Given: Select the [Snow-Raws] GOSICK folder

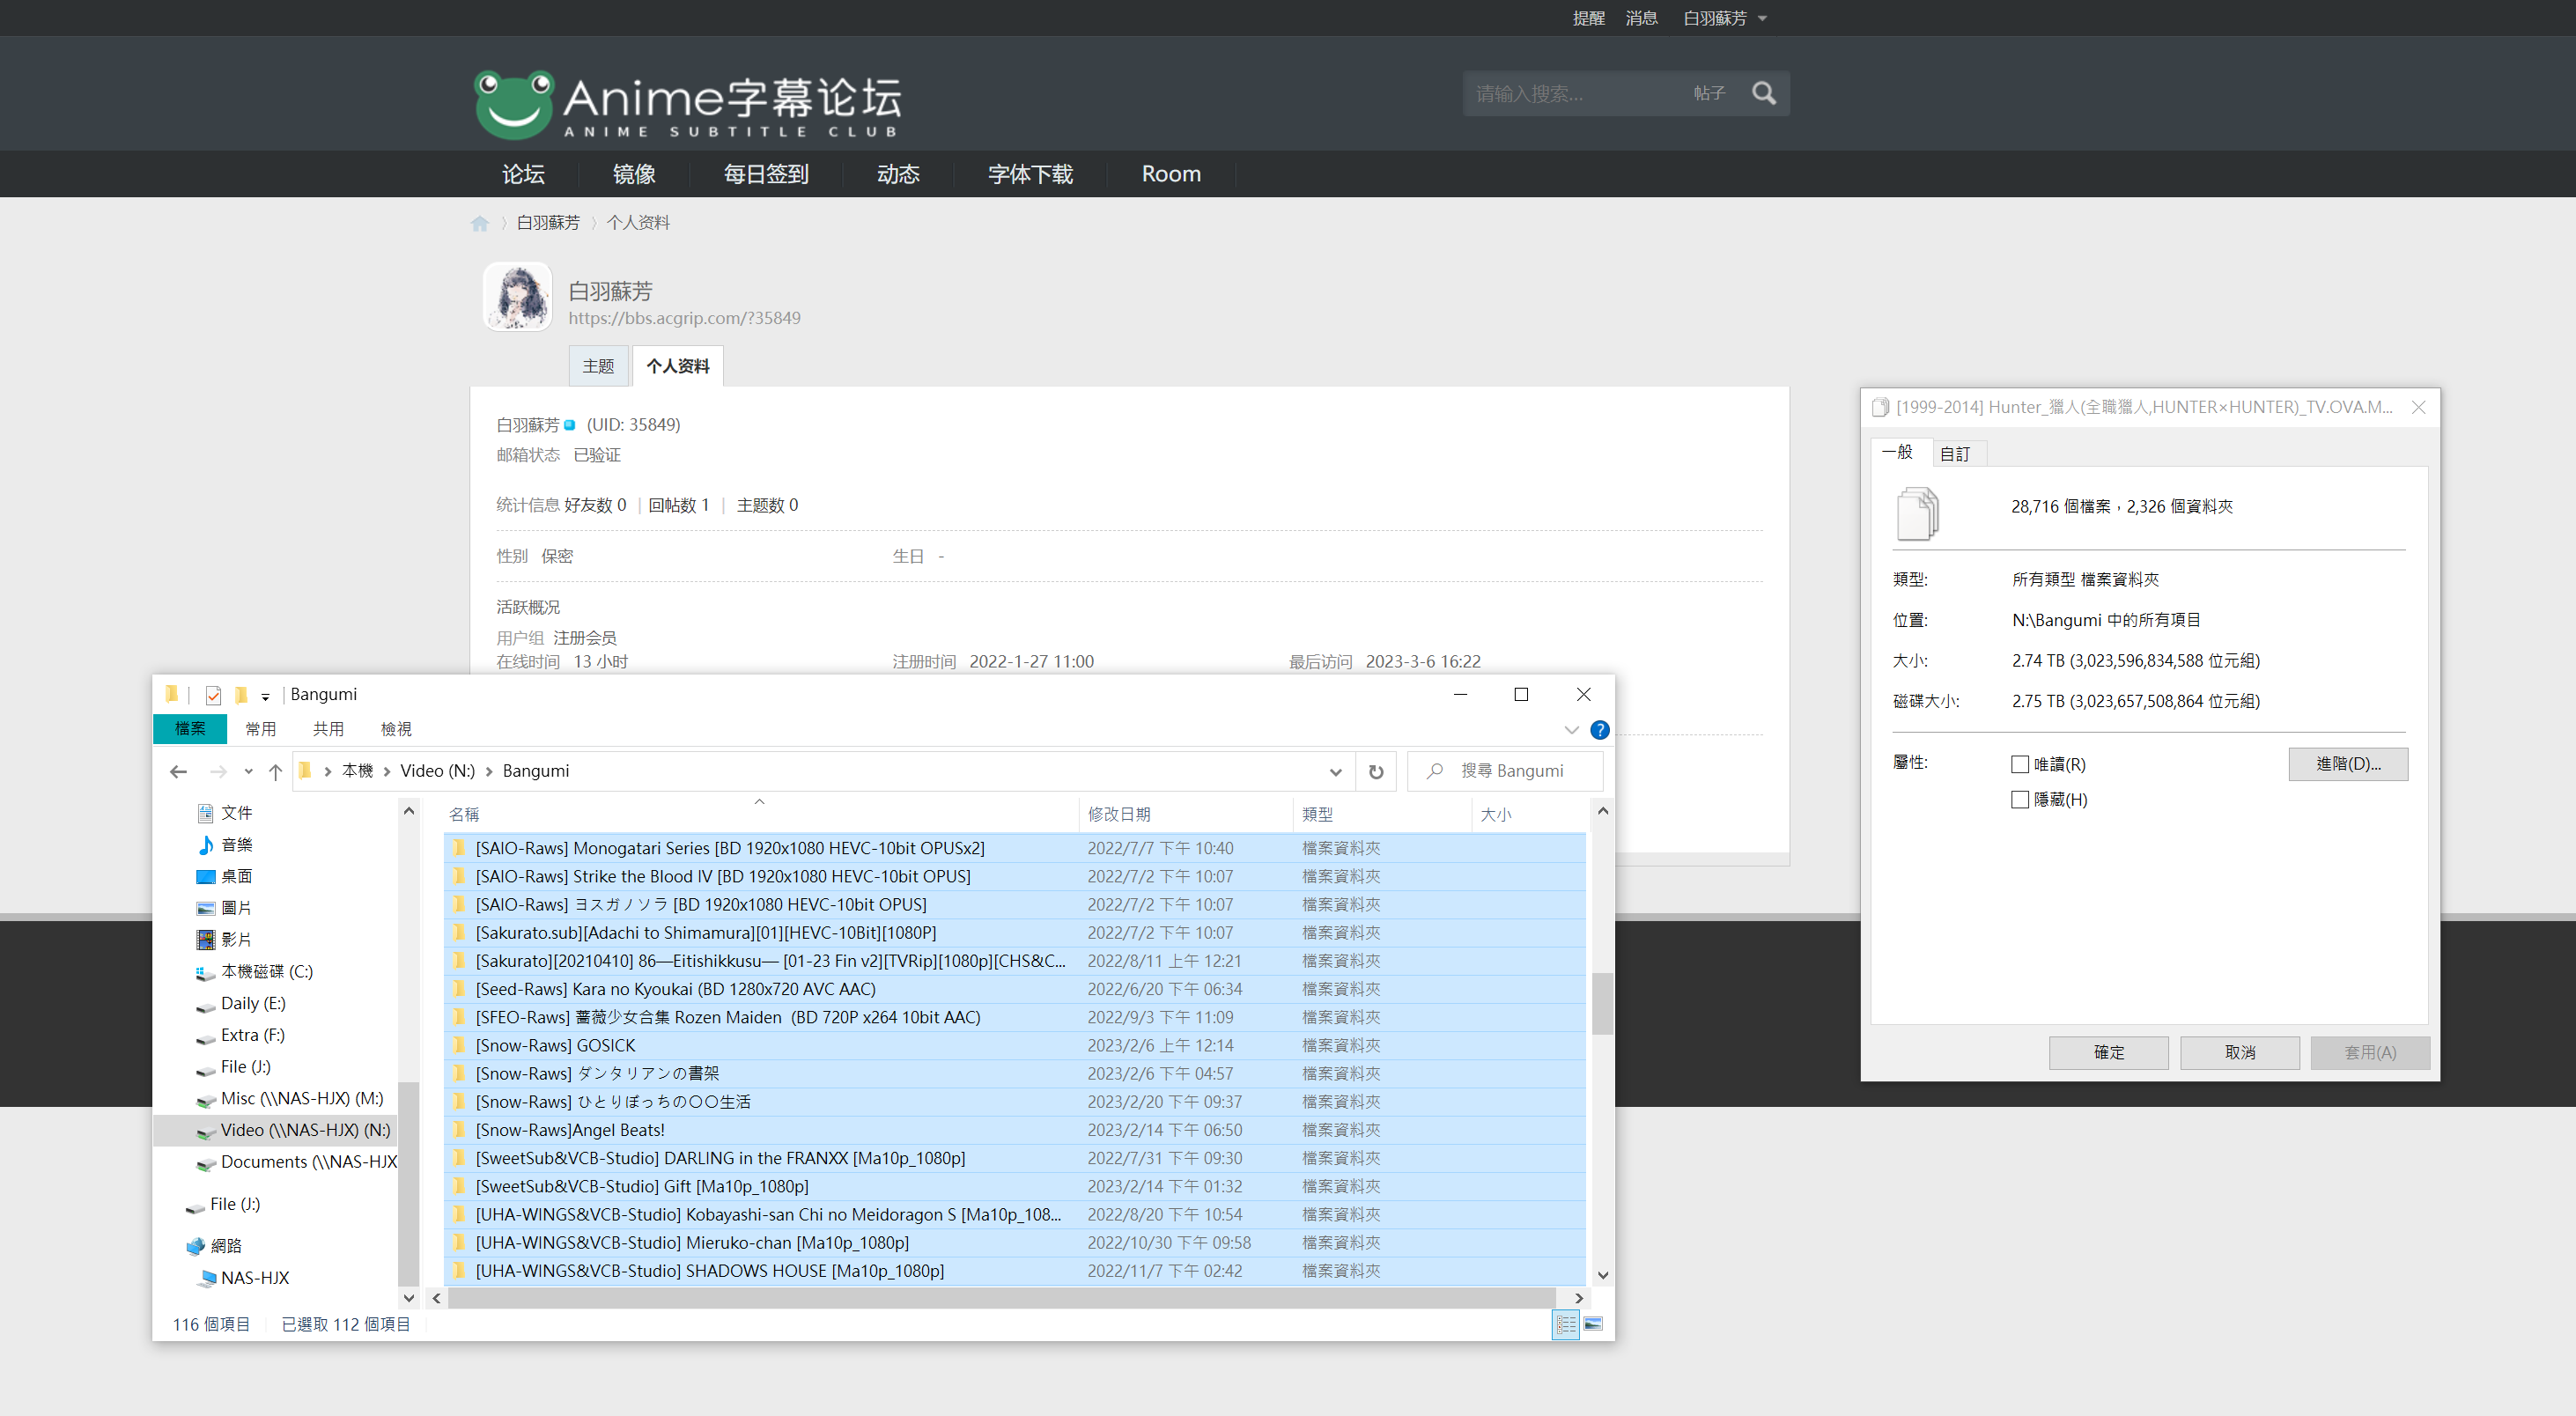Looking at the screenshot, I should pos(1014,1045).
